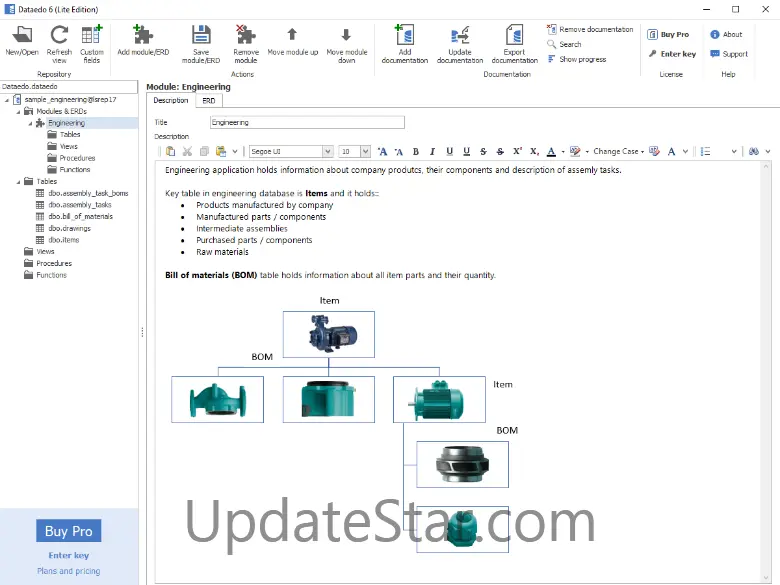Open Support from Help group
The height and width of the screenshot is (585, 780).
pos(729,54)
